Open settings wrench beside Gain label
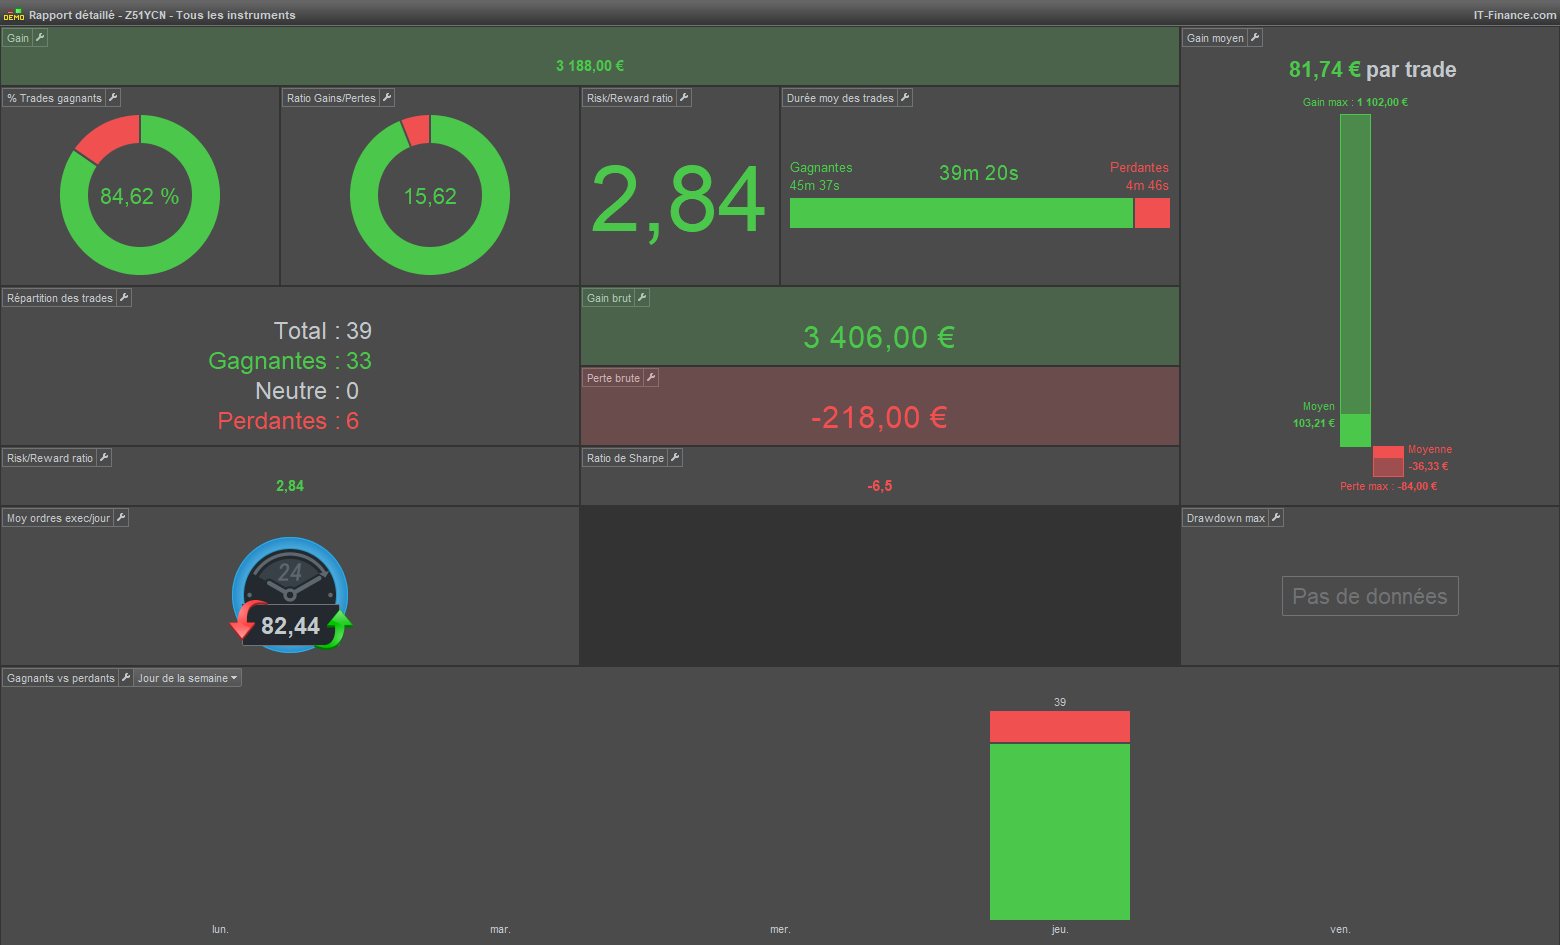1560x945 pixels. pos(40,38)
